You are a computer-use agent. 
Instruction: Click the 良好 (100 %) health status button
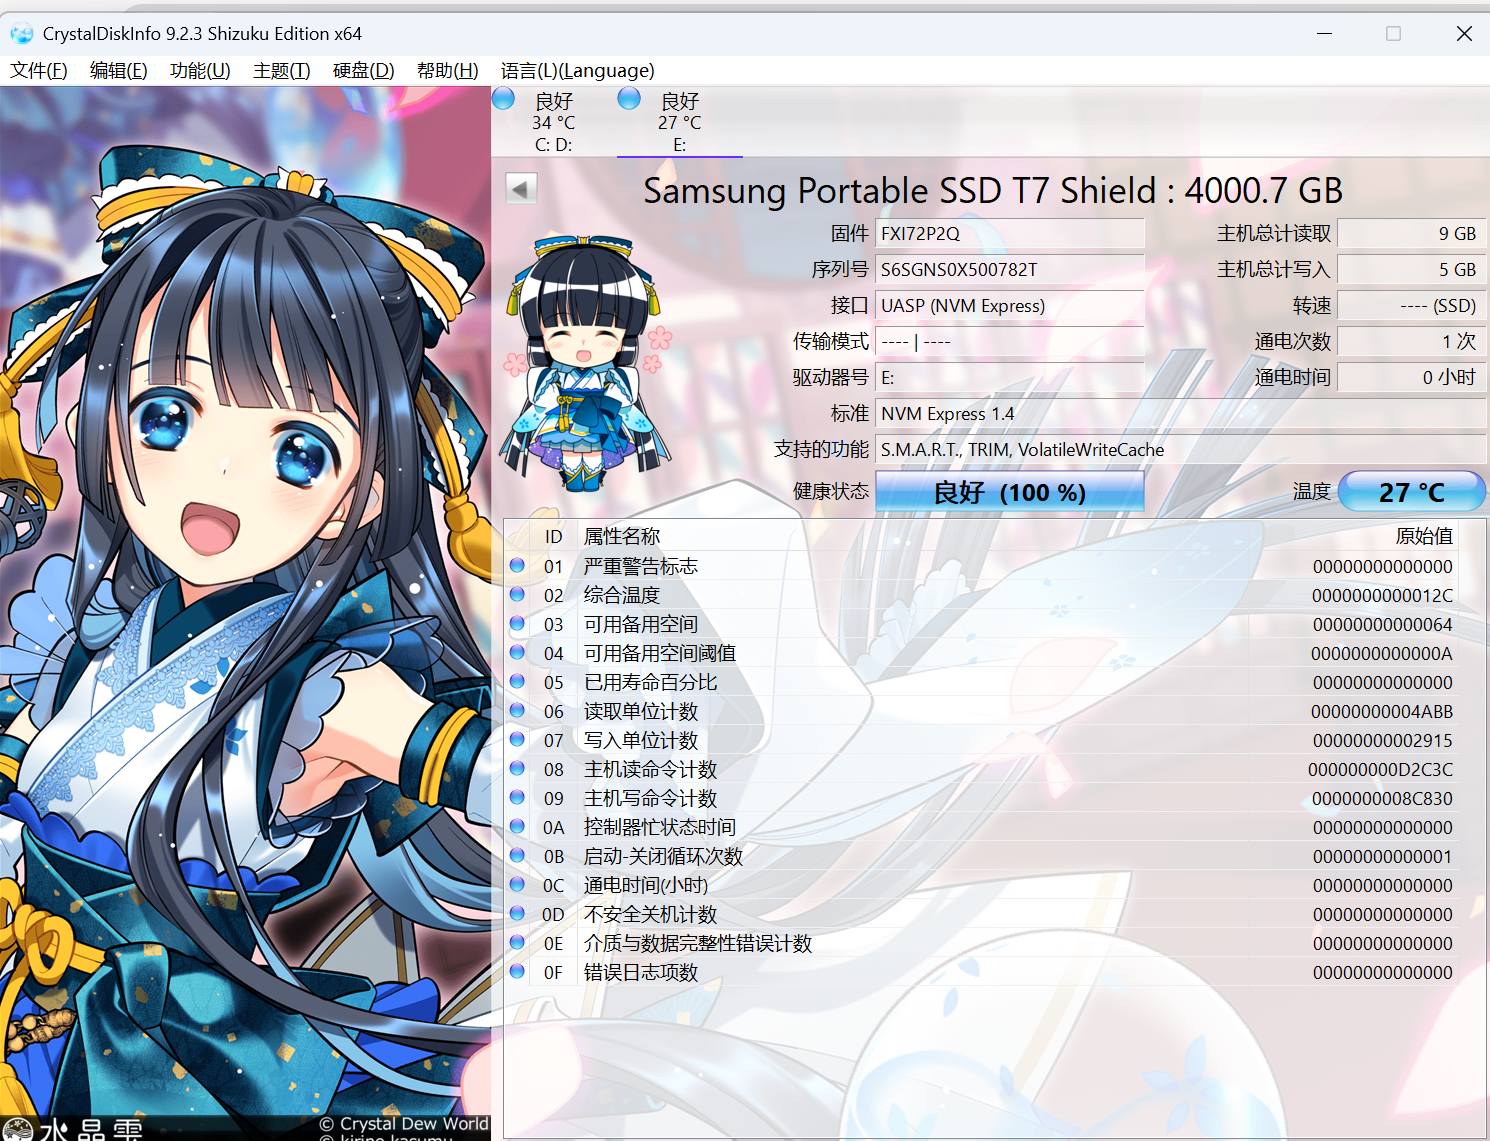(1010, 492)
